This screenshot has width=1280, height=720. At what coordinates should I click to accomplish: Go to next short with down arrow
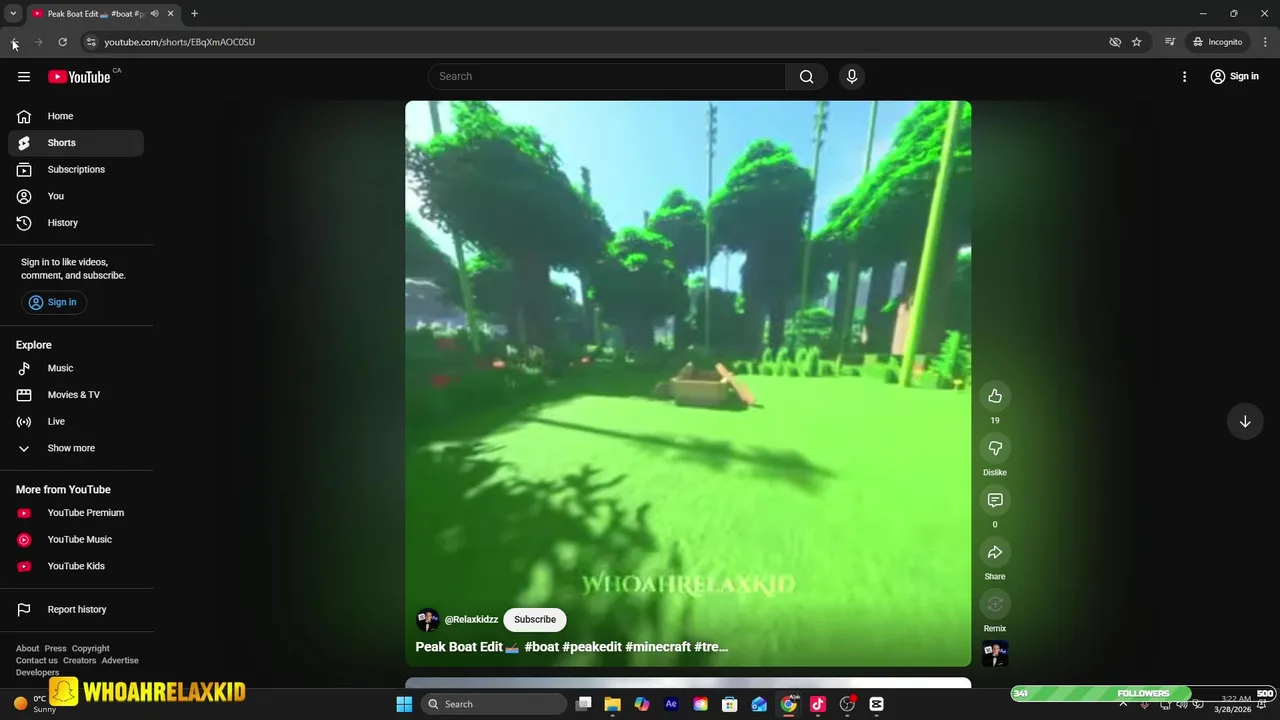click(x=1245, y=422)
